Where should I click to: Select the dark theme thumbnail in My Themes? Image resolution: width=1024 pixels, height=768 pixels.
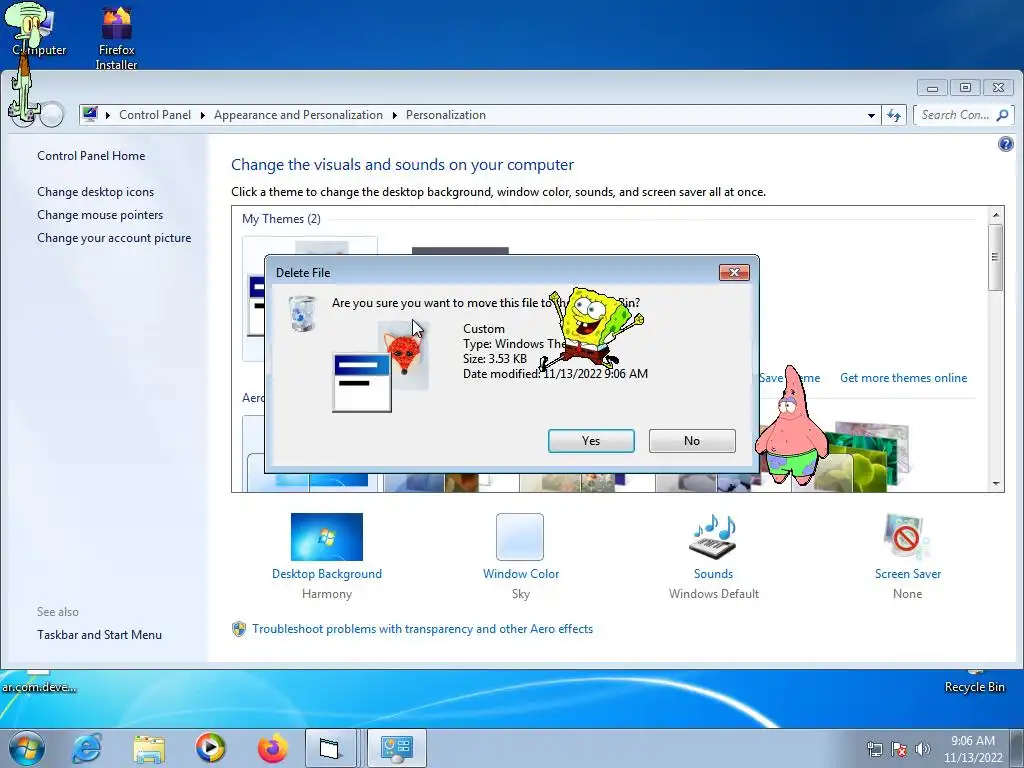pos(460,251)
